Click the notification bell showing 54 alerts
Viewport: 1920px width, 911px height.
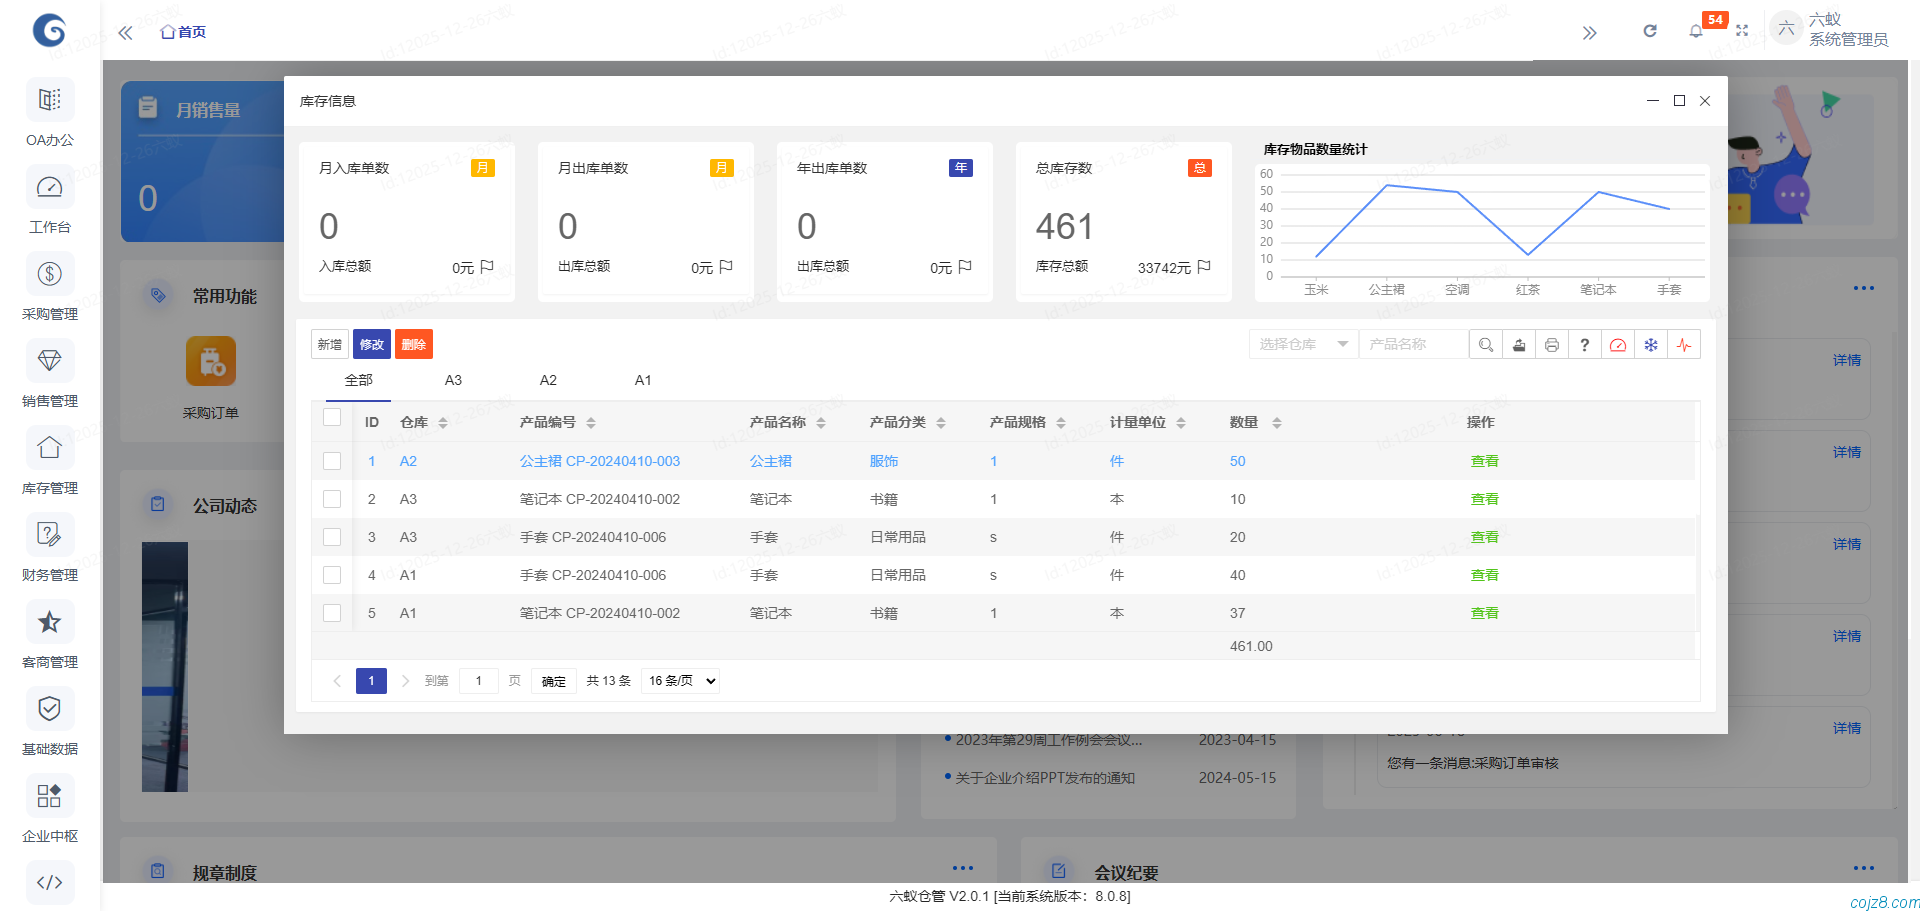[1695, 31]
